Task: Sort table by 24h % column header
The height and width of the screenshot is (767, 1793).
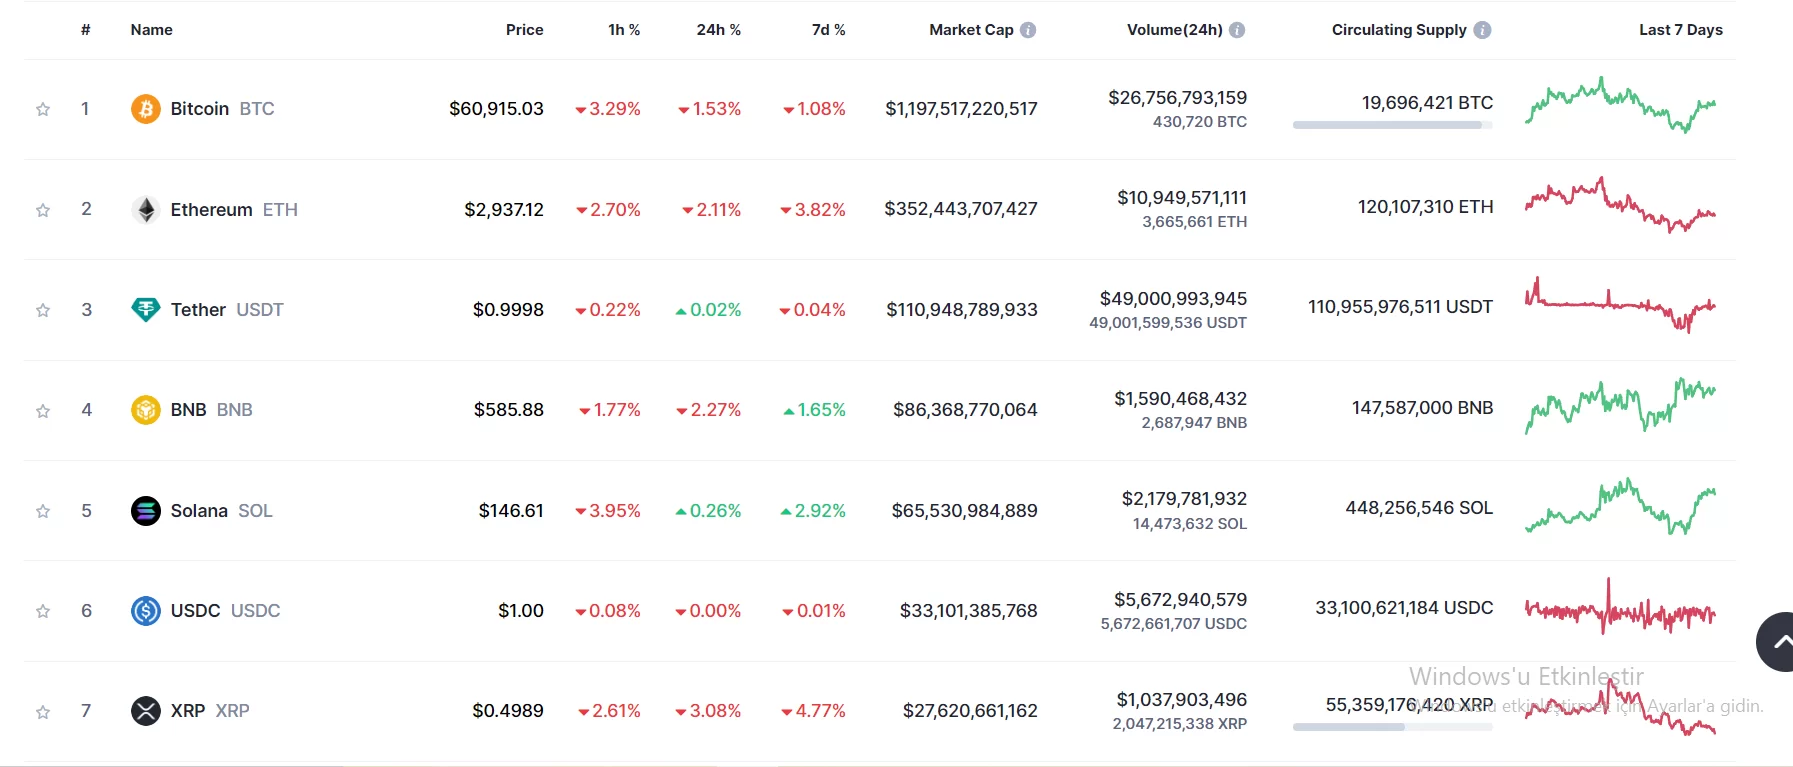Action: click(718, 30)
